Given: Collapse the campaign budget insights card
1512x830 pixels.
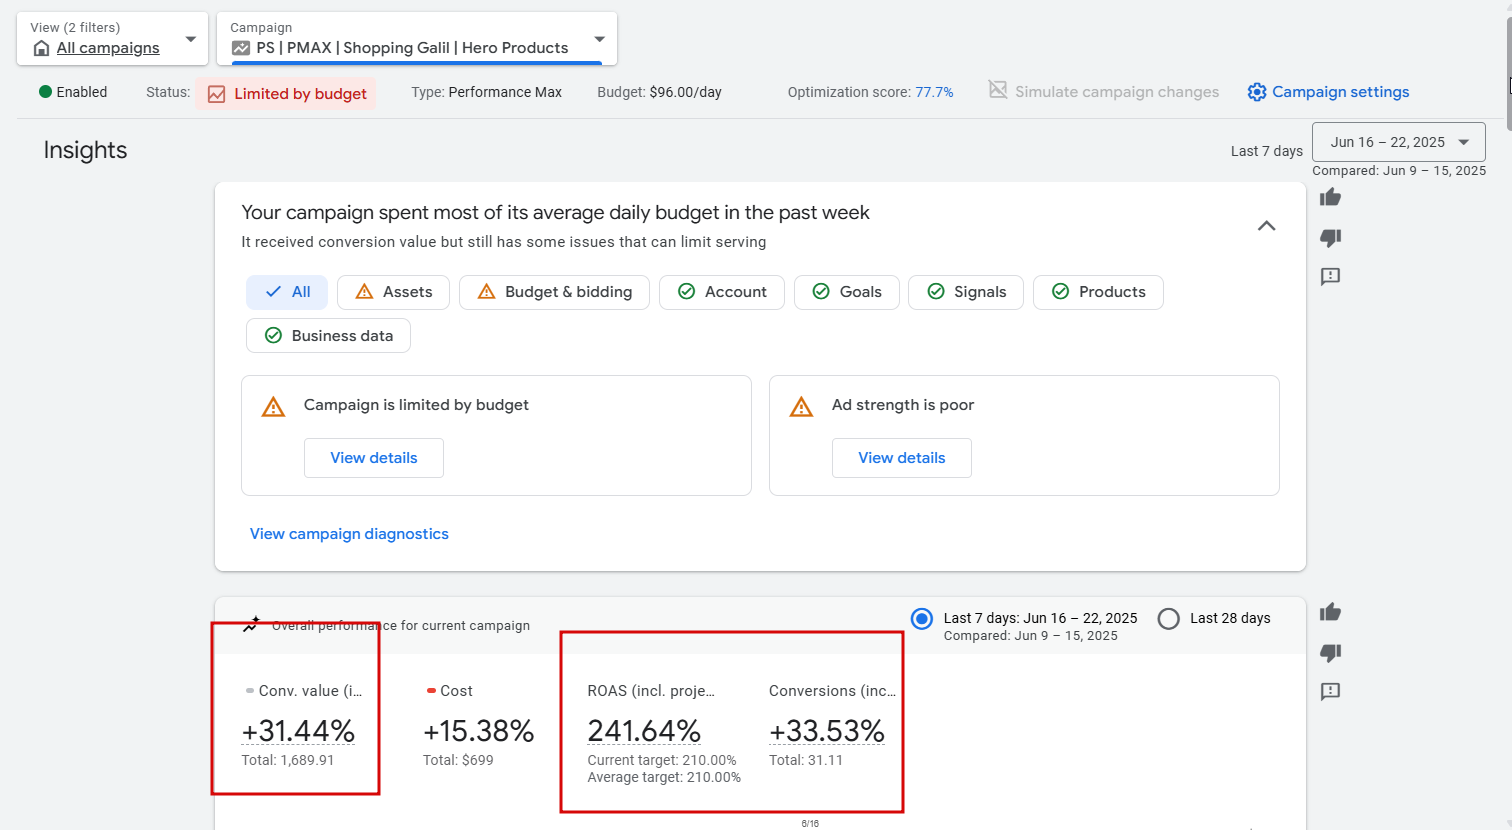Looking at the screenshot, I should click(1266, 226).
